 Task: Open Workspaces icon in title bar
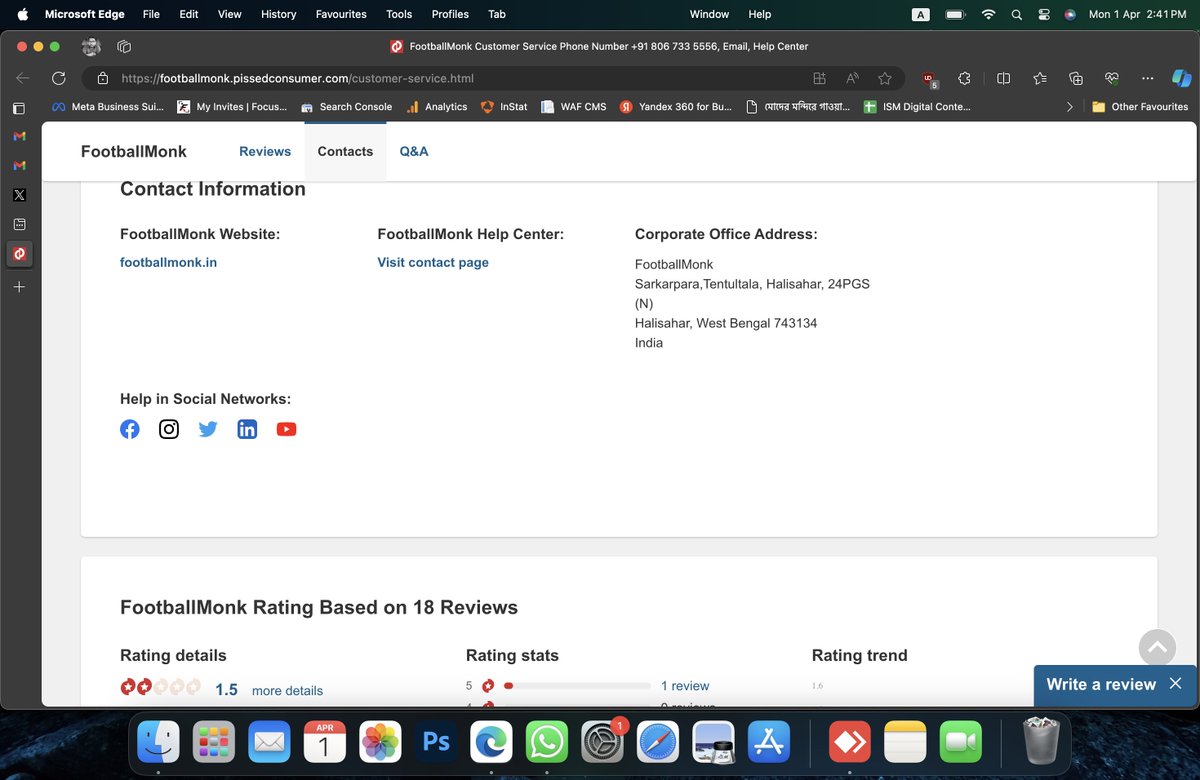(125, 46)
